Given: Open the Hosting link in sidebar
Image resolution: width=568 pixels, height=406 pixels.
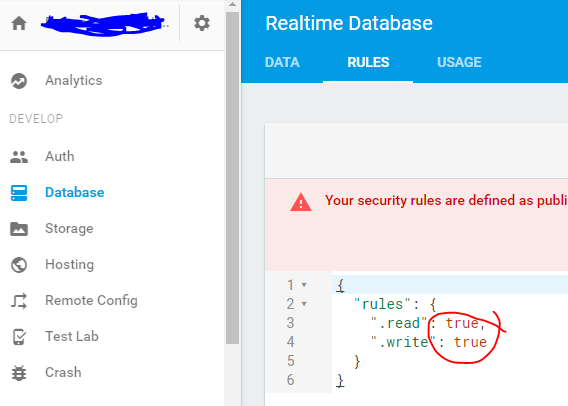Looking at the screenshot, I should 70,265.
